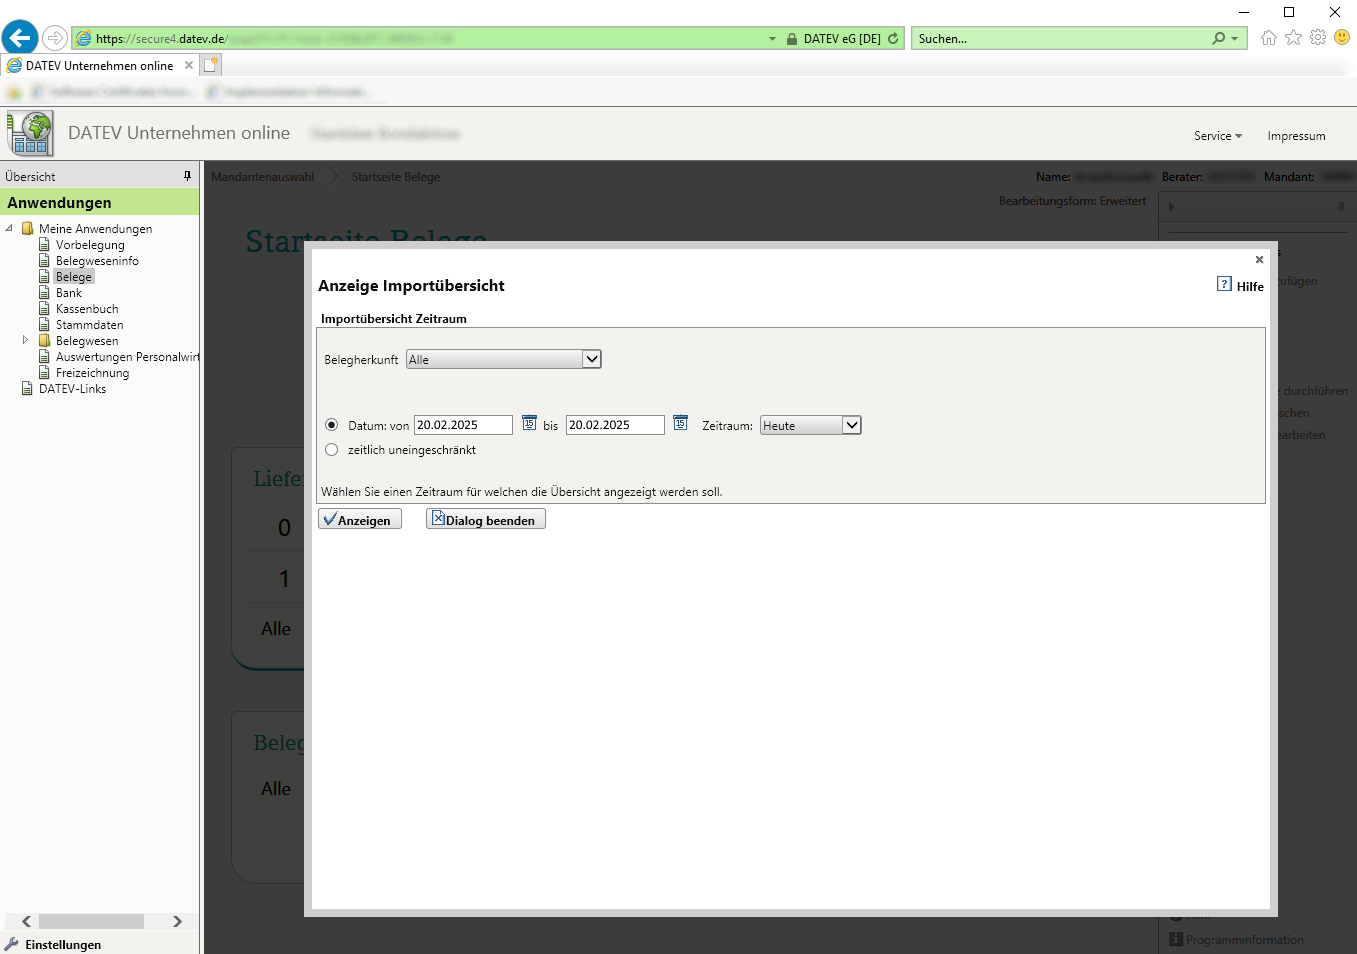This screenshot has width=1357, height=954.
Task: Open the favorites star icon
Action: 1294,37
